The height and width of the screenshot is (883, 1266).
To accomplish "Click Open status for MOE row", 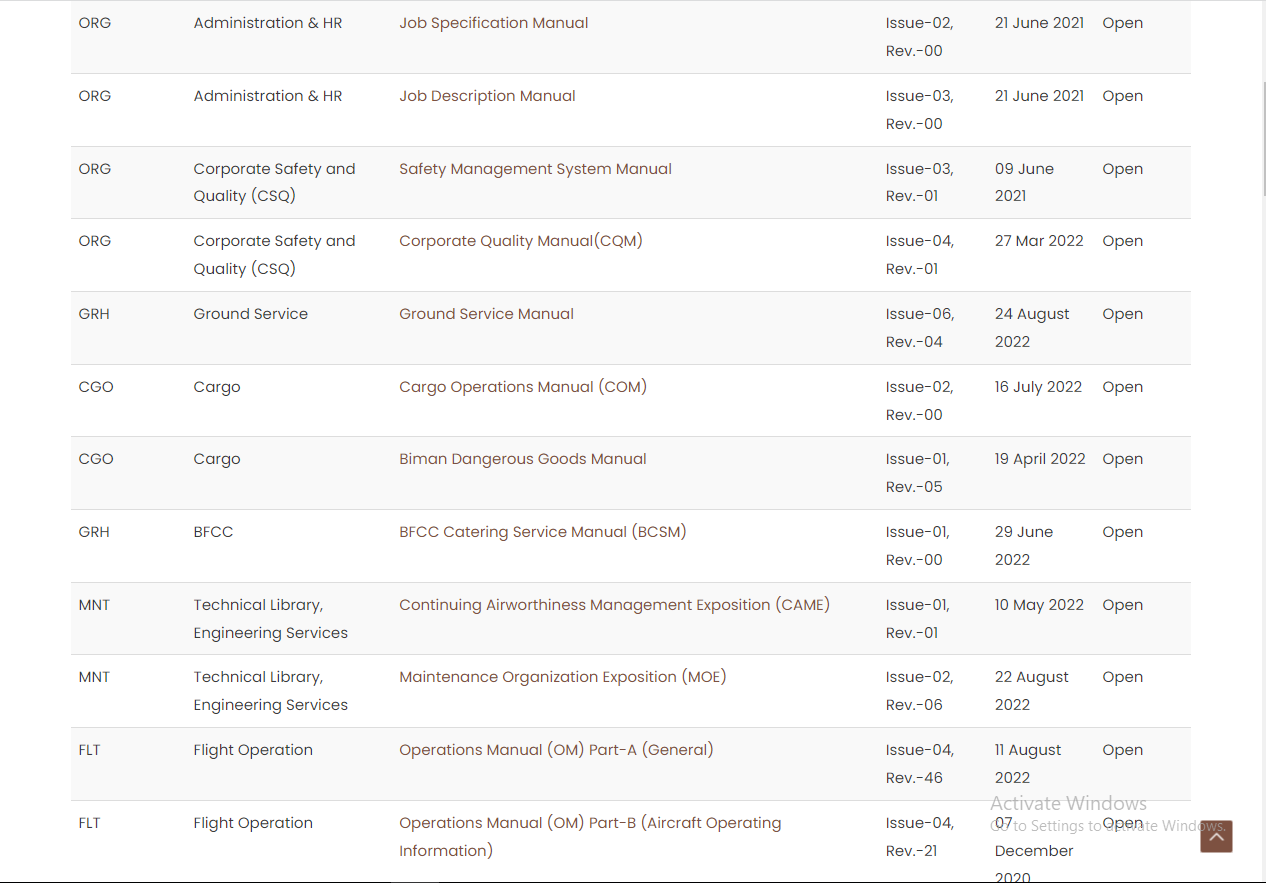I will [x=1122, y=677].
